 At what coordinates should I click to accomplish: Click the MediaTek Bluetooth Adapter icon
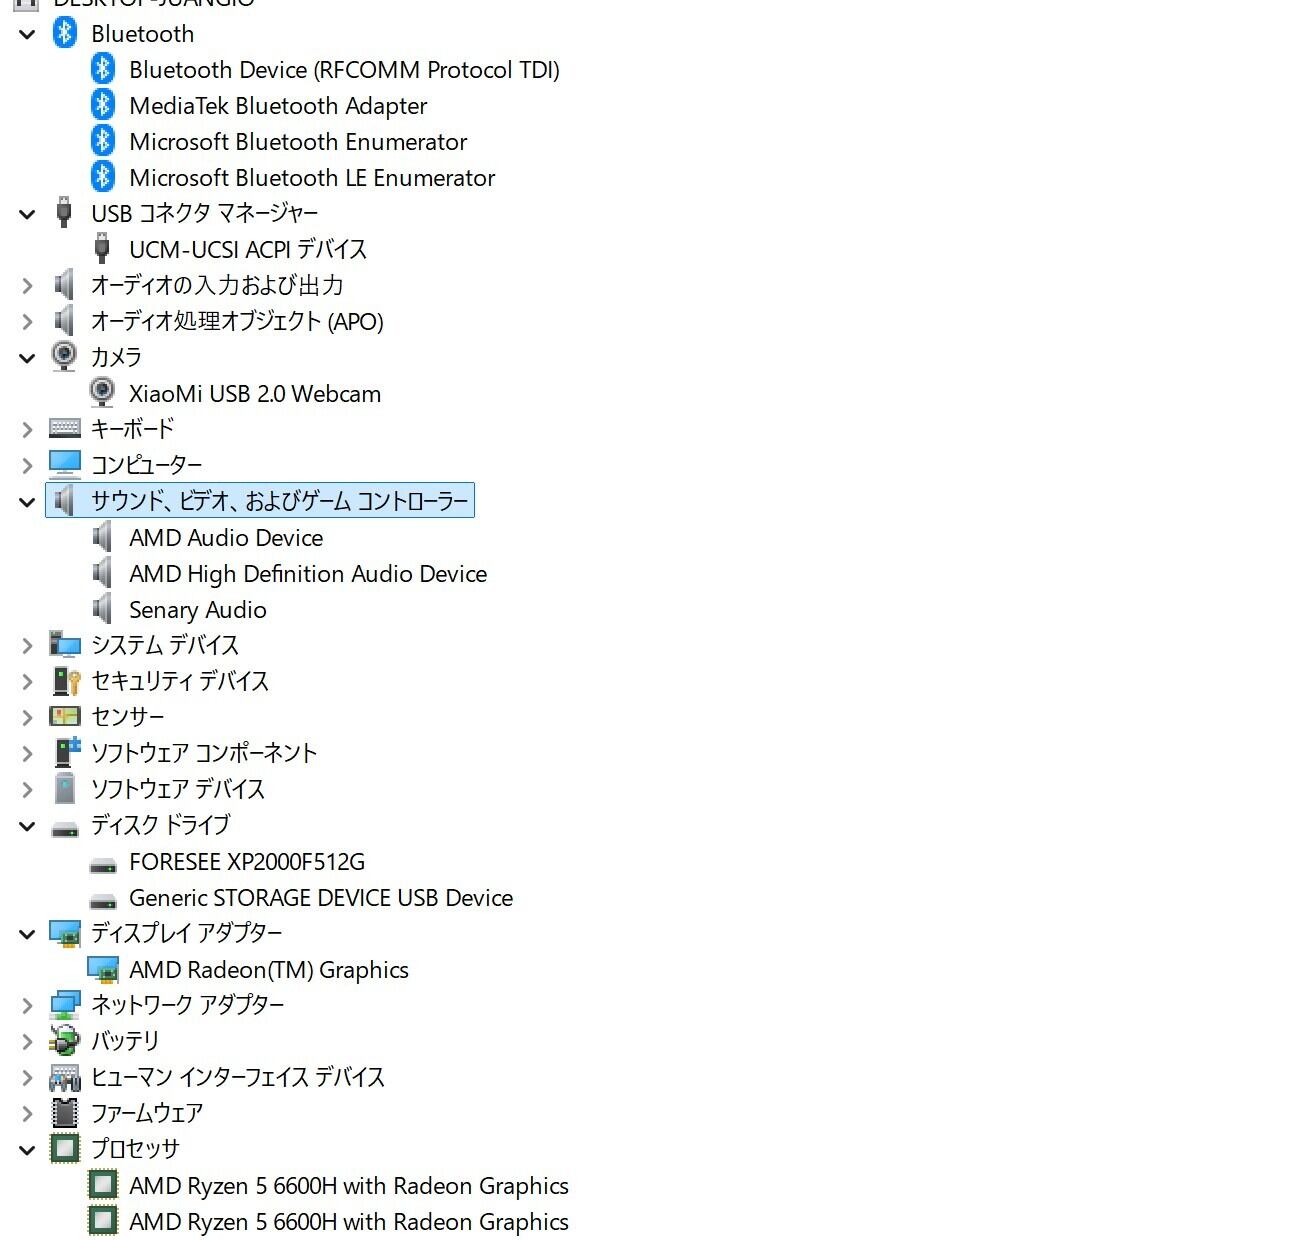point(103,105)
